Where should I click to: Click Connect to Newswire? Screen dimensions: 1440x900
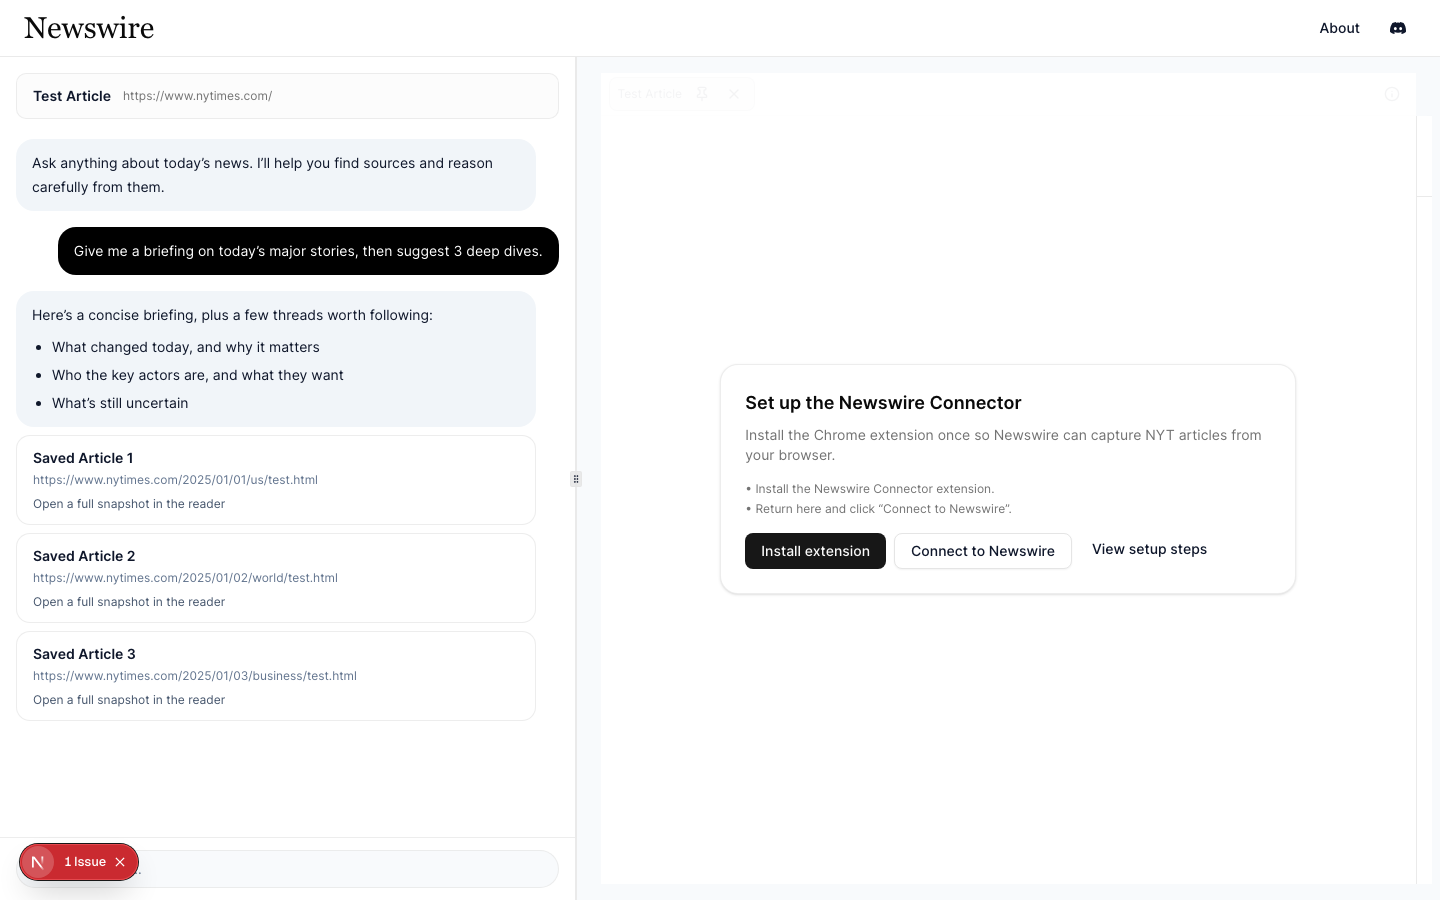tap(983, 551)
